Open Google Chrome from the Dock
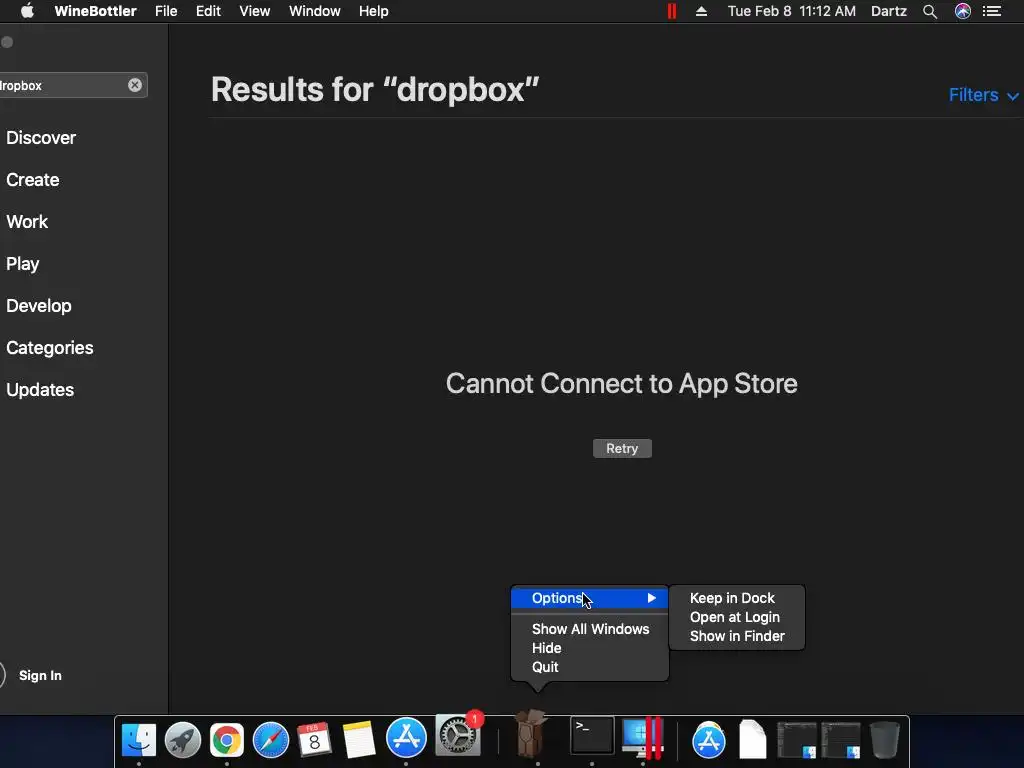 point(227,740)
